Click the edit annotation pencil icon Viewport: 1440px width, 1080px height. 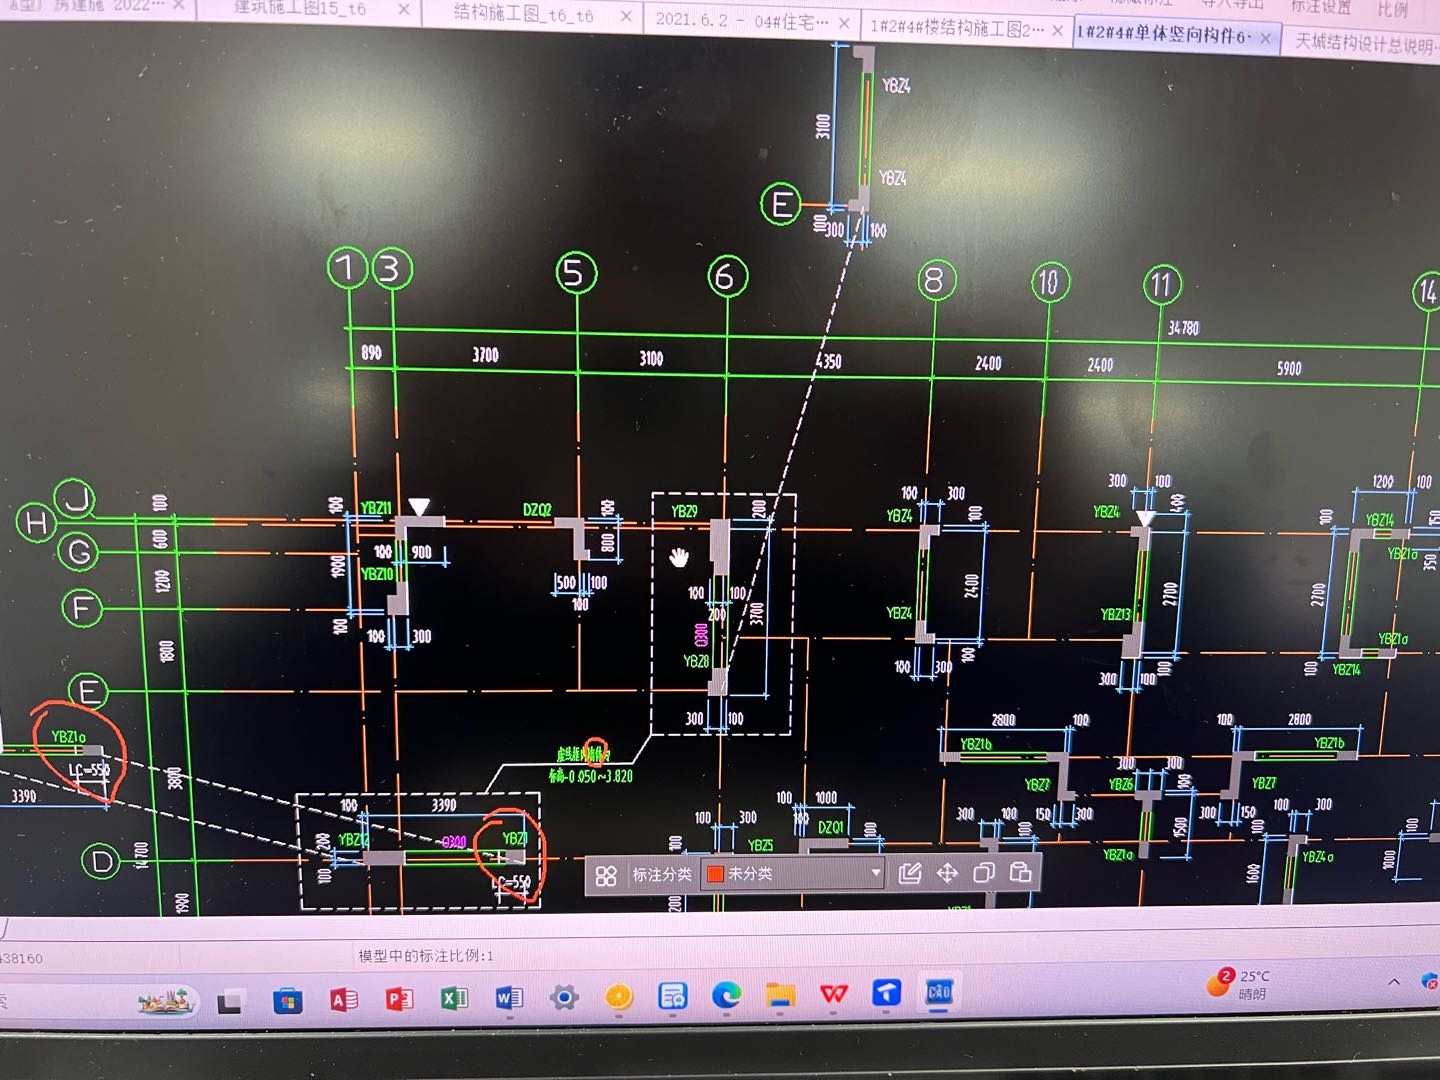(909, 874)
